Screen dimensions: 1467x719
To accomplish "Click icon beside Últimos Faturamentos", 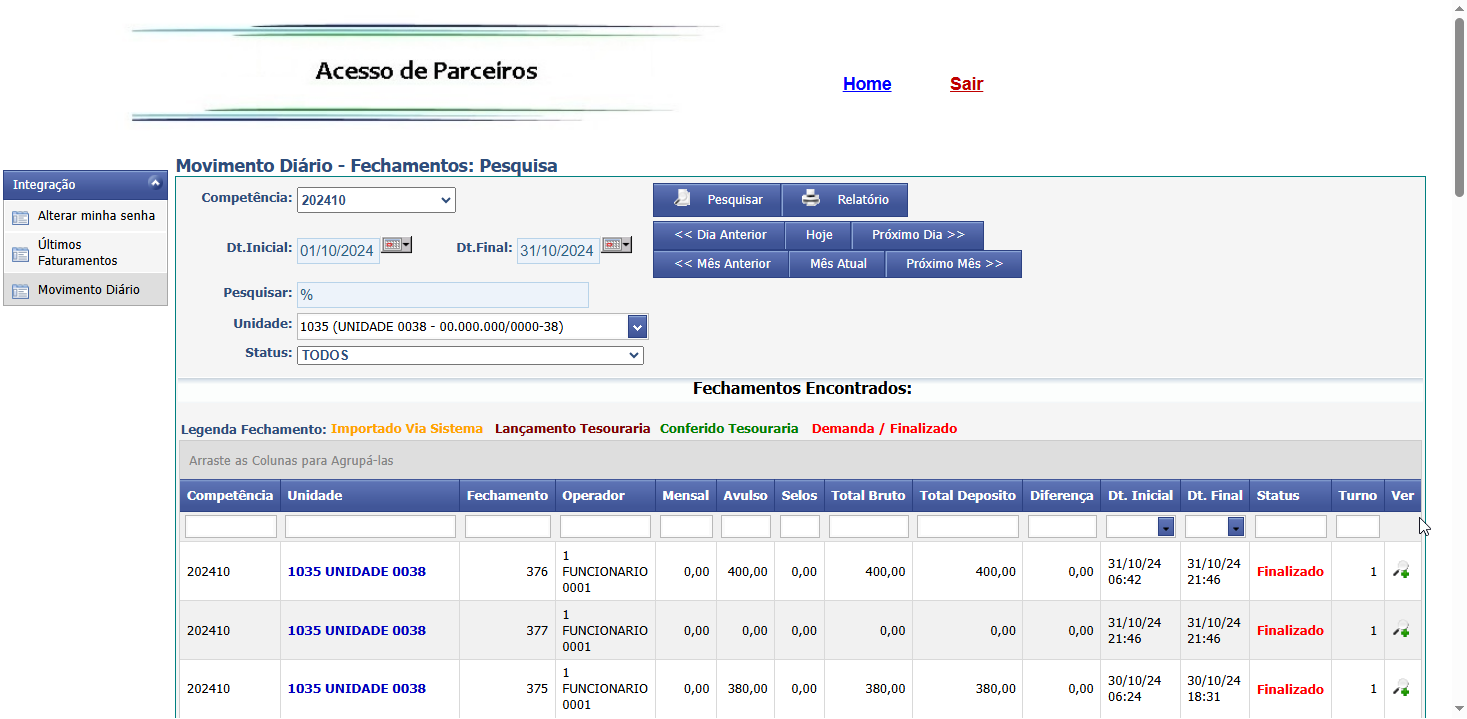I will (x=20, y=254).
